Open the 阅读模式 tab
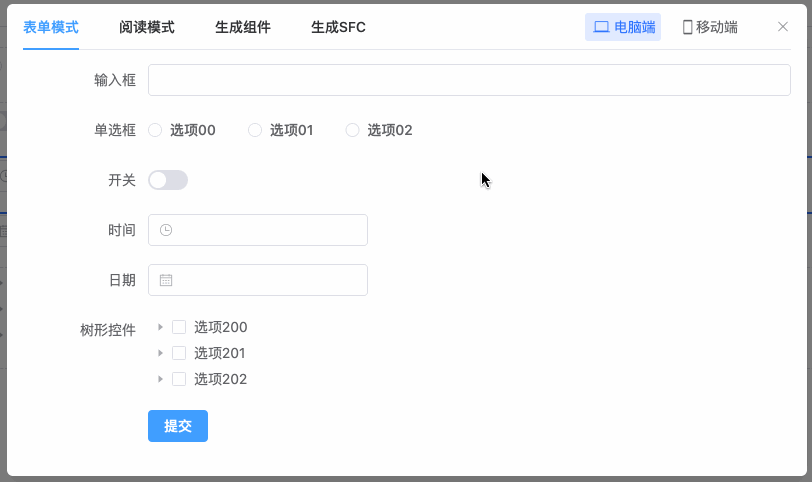Image resolution: width=812 pixels, height=482 pixels. [147, 27]
